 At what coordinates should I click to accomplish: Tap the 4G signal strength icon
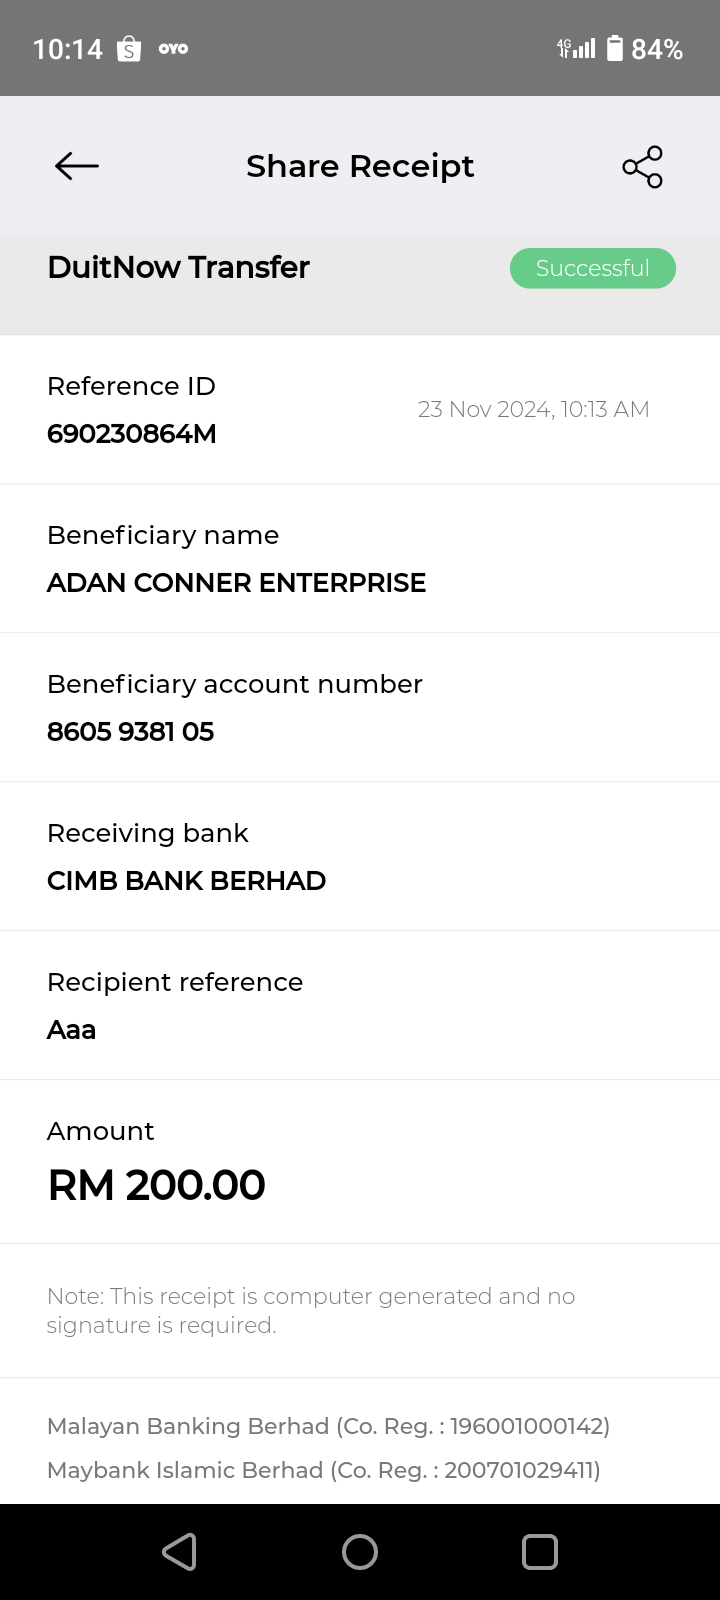point(577,48)
